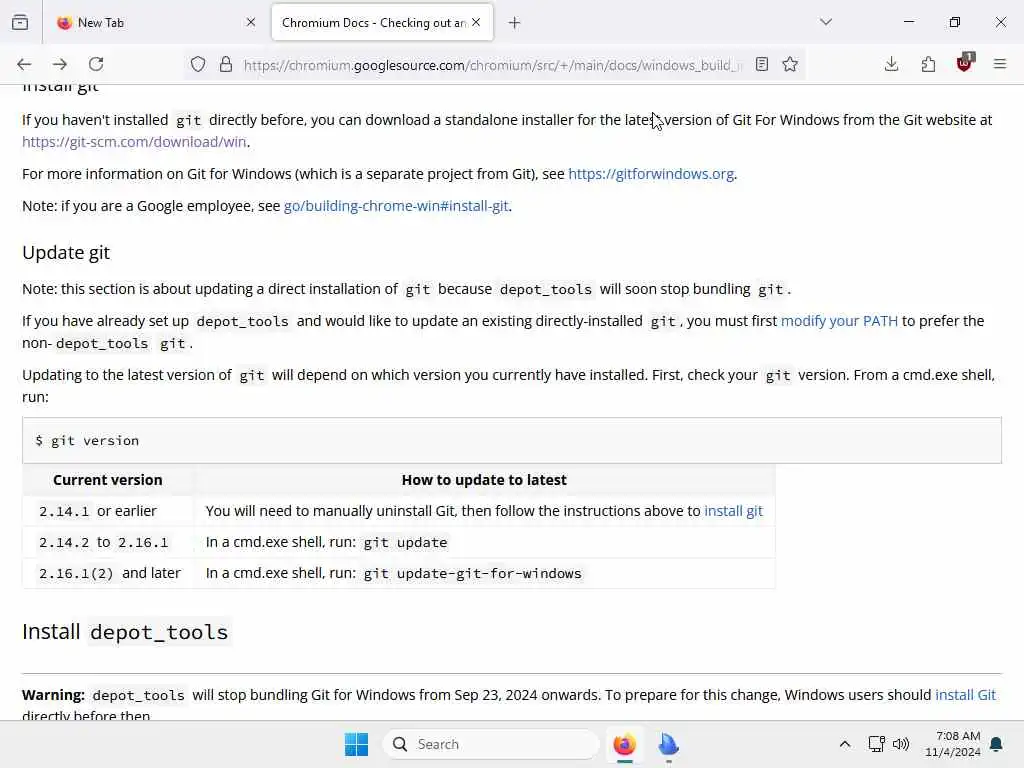The width and height of the screenshot is (1024, 768).
Task: Click the git version code block
Action: (511, 441)
